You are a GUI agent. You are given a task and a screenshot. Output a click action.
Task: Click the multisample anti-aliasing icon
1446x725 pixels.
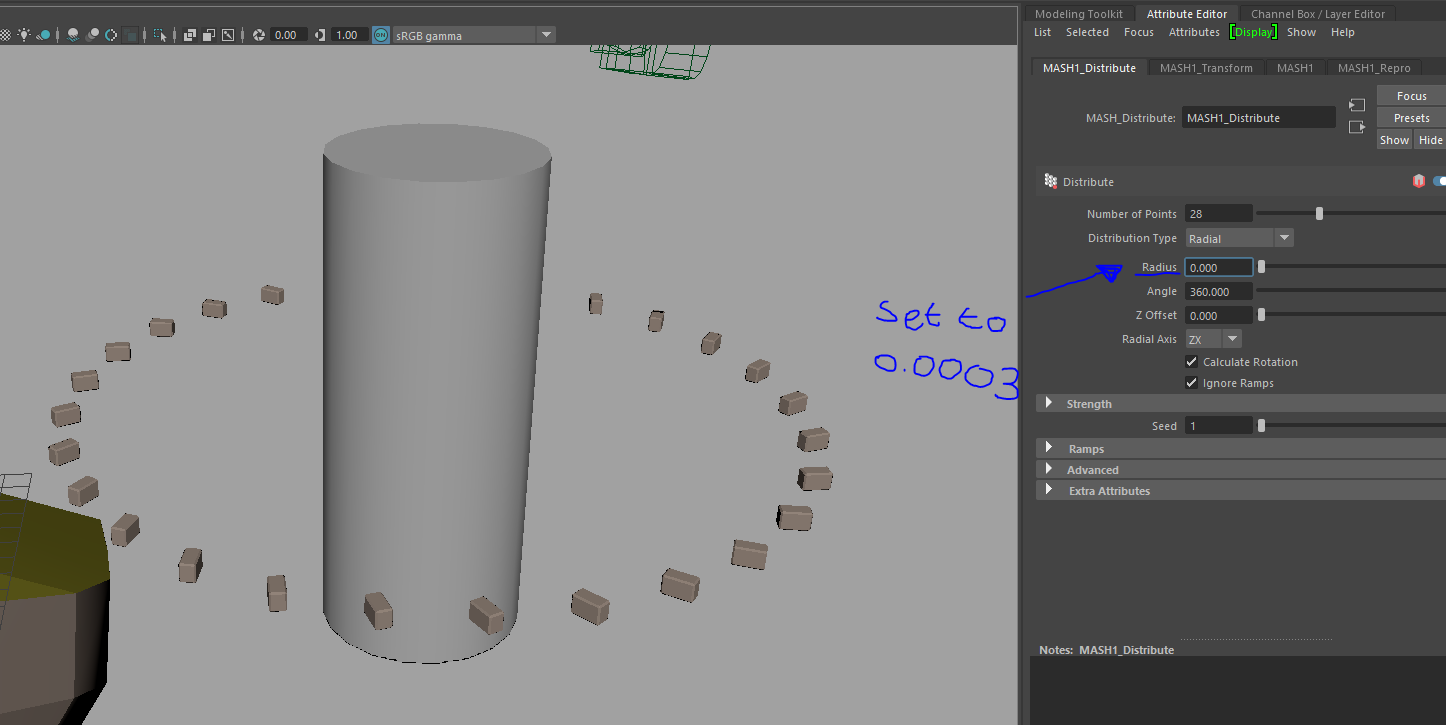[111, 35]
